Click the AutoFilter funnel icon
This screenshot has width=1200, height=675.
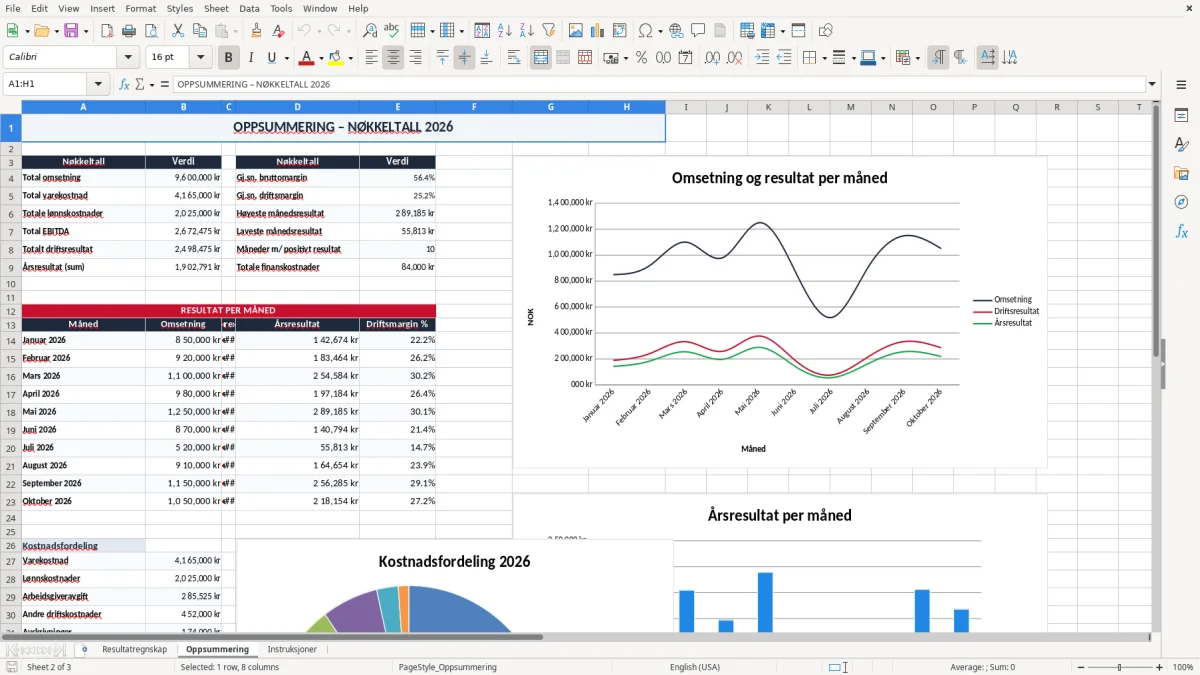click(x=548, y=31)
